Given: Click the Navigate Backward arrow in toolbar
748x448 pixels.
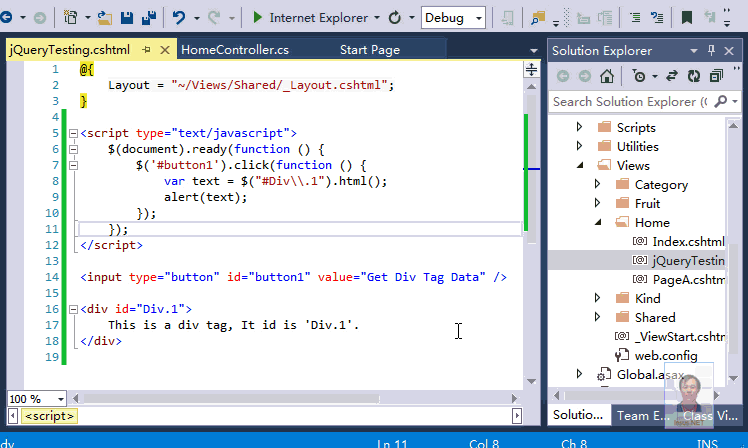Looking at the screenshot, I should click(6, 18).
